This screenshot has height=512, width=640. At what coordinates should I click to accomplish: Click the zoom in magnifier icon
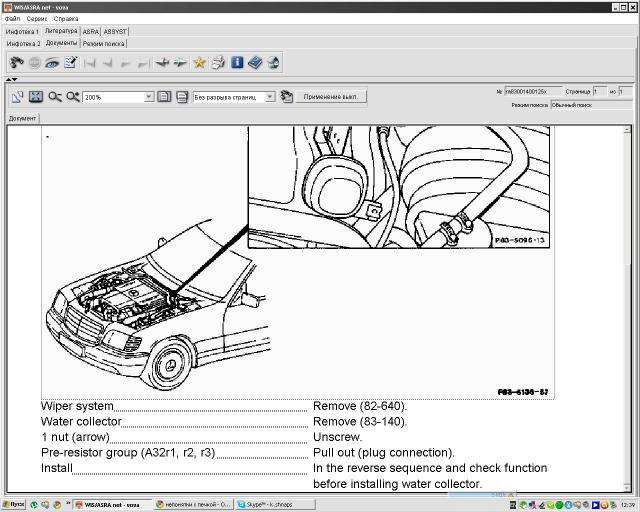(72, 97)
